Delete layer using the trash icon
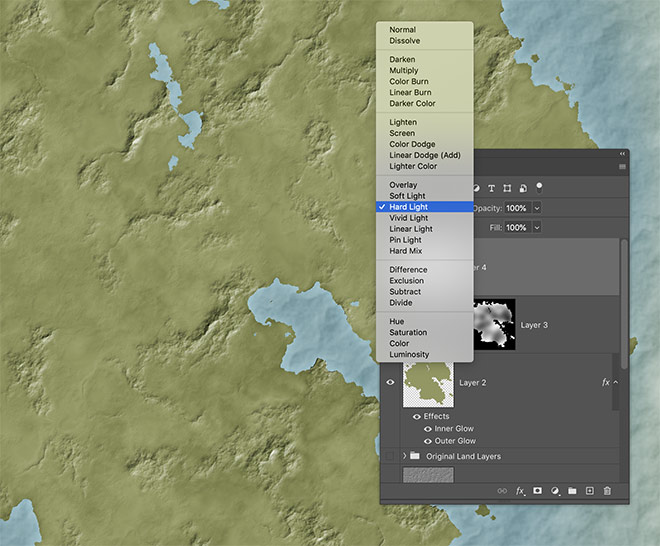This screenshot has height=546, width=660. (x=607, y=491)
